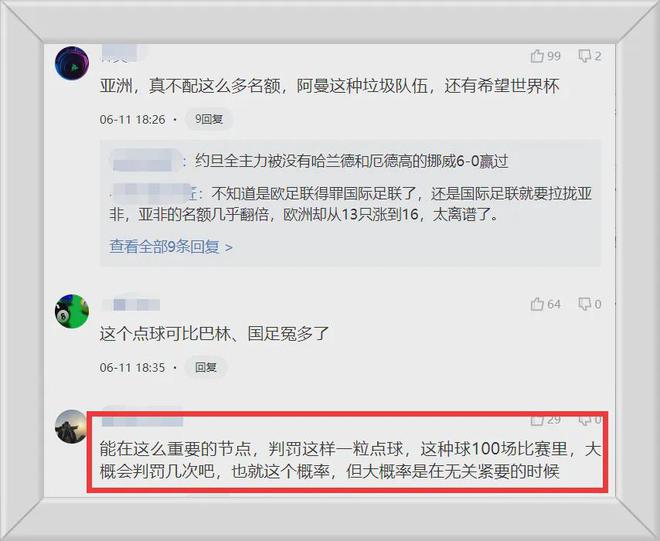
Task: Click the 06-11 18:26 timestamp
Action: pos(133,120)
